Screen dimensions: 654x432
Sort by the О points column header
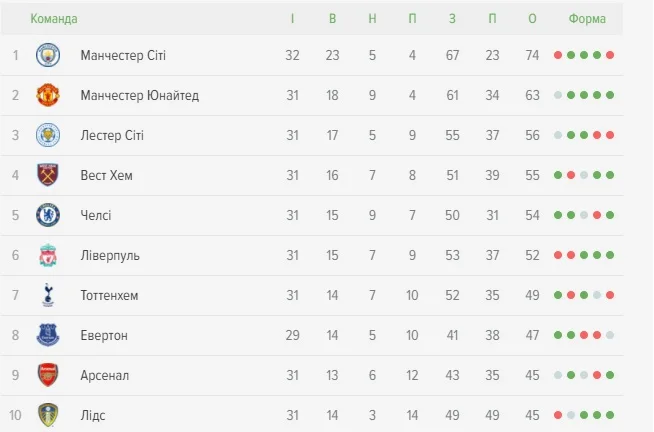click(532, 19)
